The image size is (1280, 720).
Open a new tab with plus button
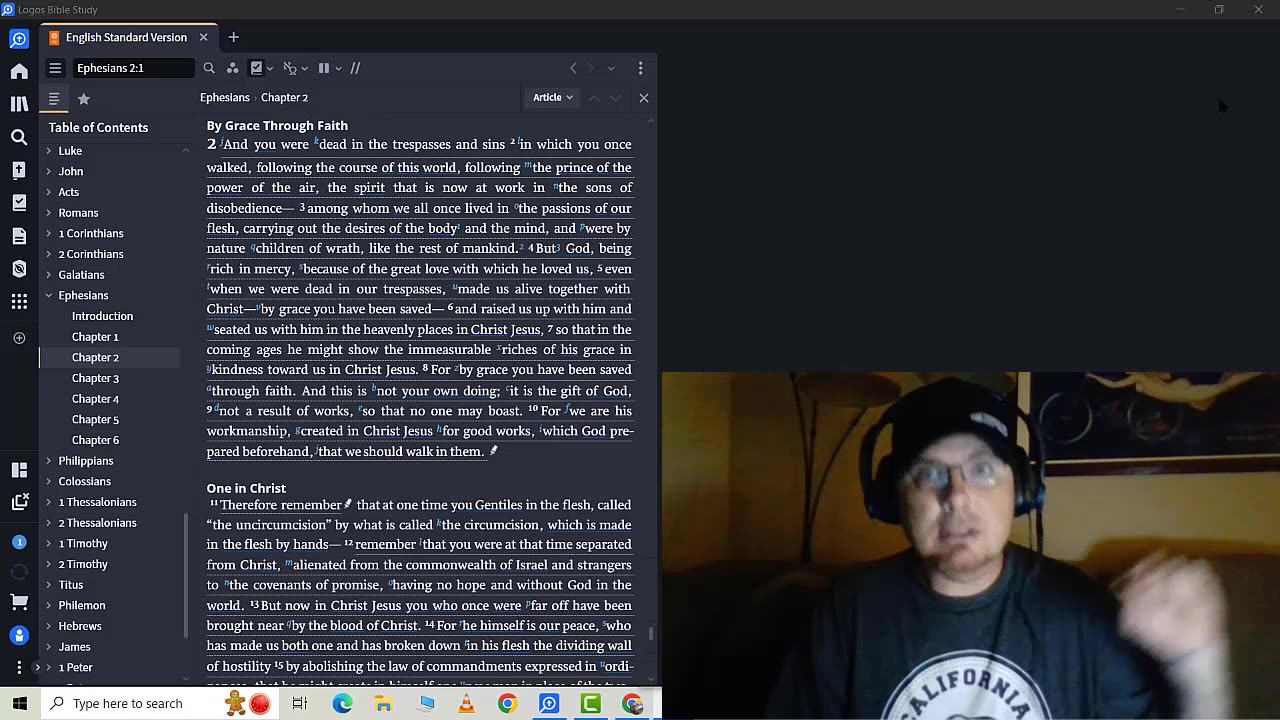pos(233,37)
